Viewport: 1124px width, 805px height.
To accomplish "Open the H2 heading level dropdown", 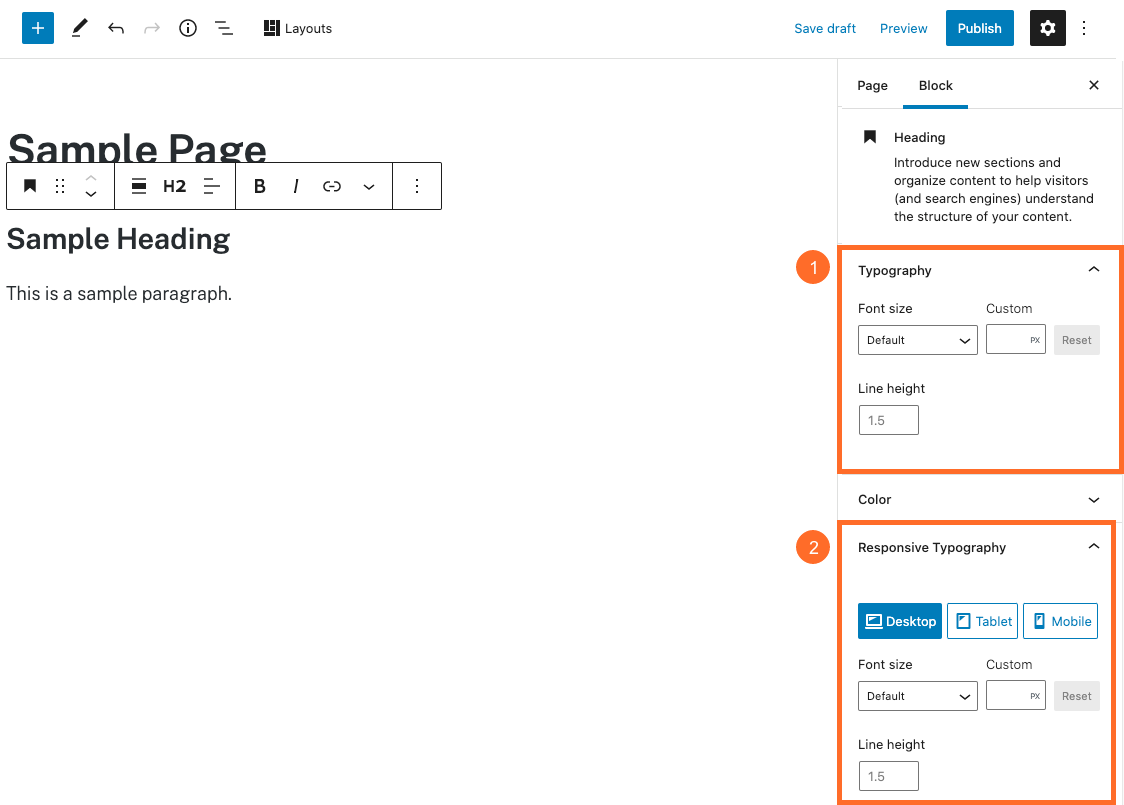I will coord(174,186).
